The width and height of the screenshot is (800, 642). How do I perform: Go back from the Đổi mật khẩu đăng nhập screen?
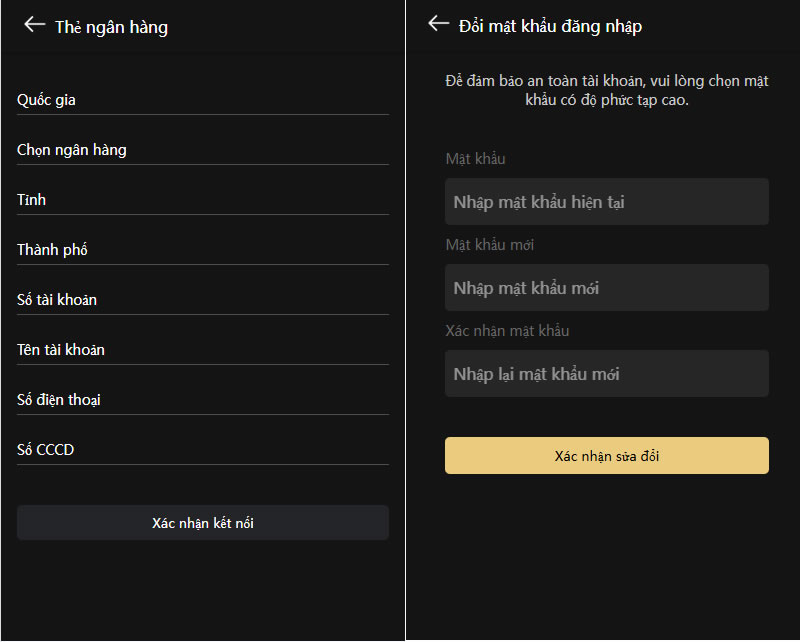[438, 24]
